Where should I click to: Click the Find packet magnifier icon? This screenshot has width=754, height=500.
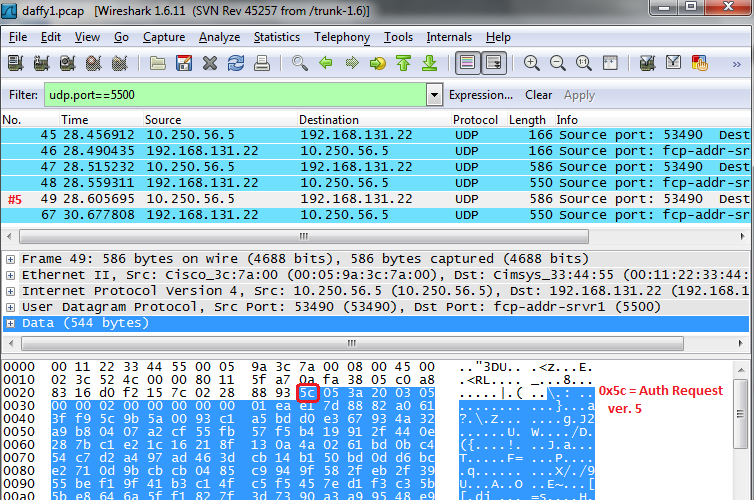pos(299,63)
